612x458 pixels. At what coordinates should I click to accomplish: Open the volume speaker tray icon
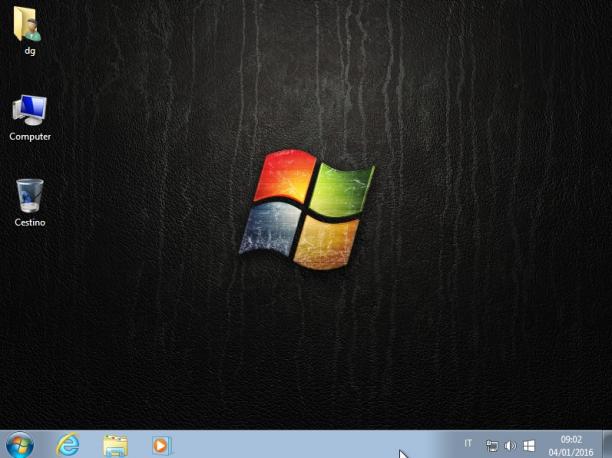click(x=510, y=446)
